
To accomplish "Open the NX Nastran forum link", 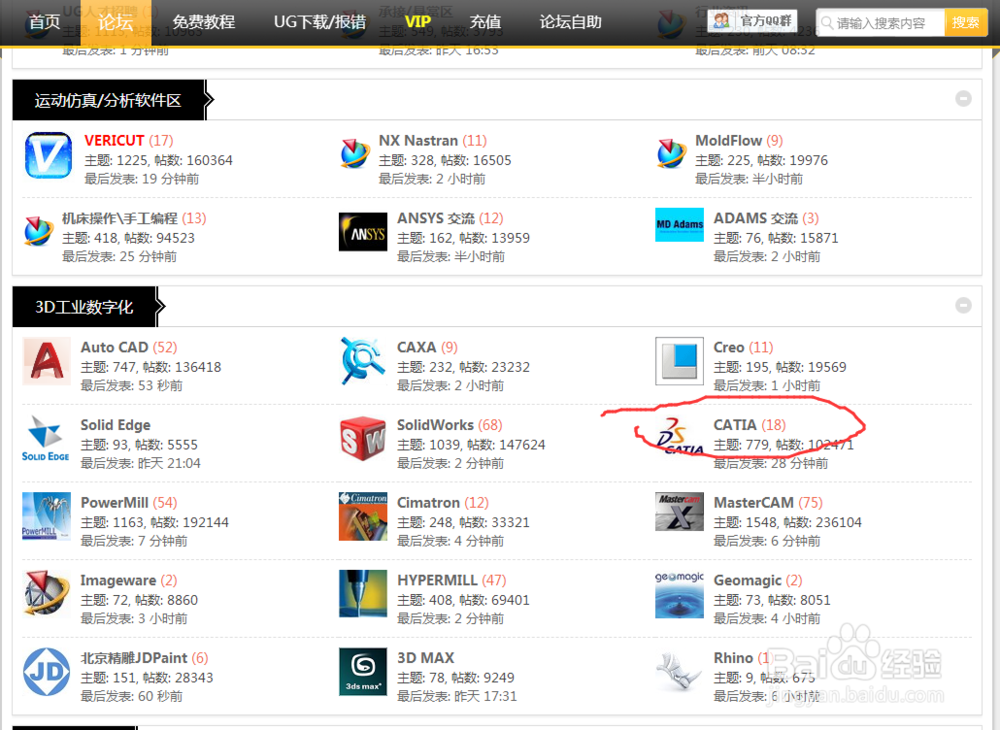I will coord(418,140).
